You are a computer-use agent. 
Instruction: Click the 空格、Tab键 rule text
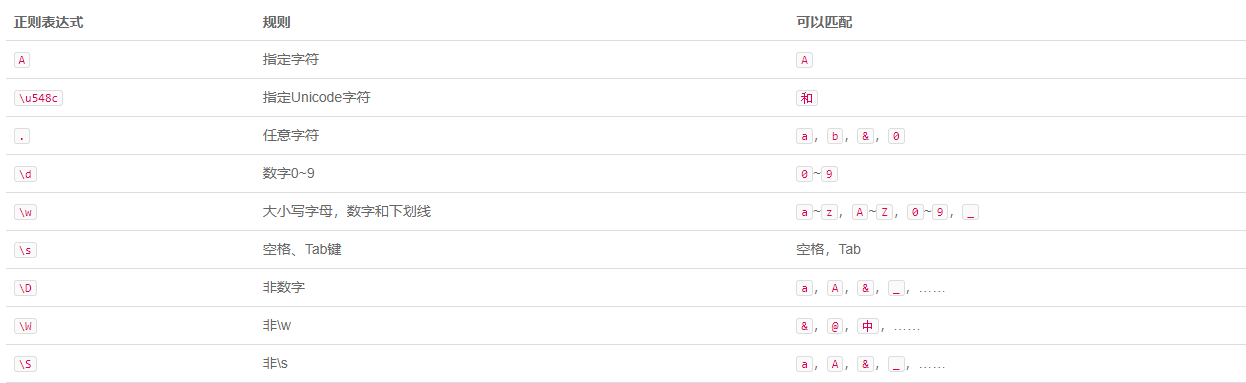pos(302,250)
